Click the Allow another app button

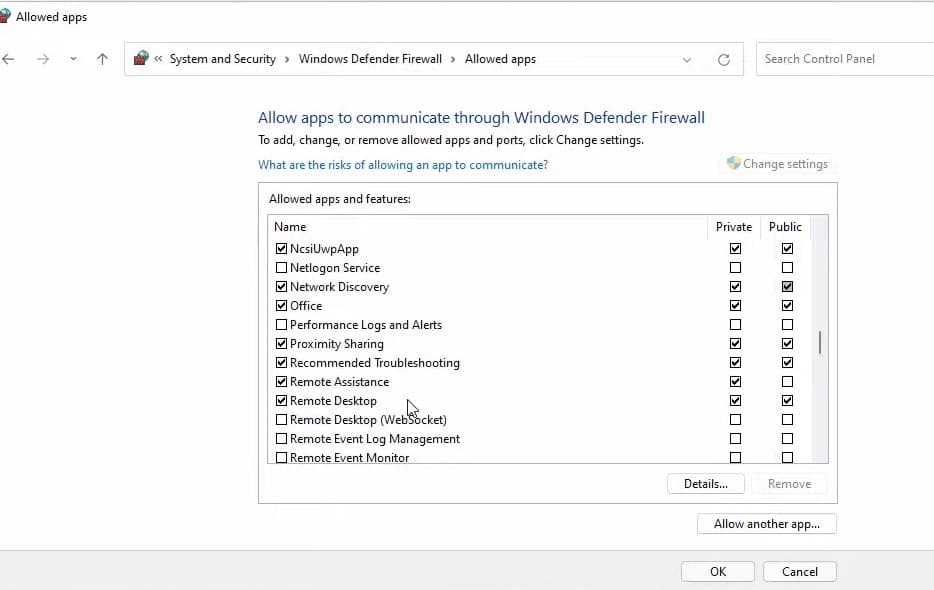[766, 524]
